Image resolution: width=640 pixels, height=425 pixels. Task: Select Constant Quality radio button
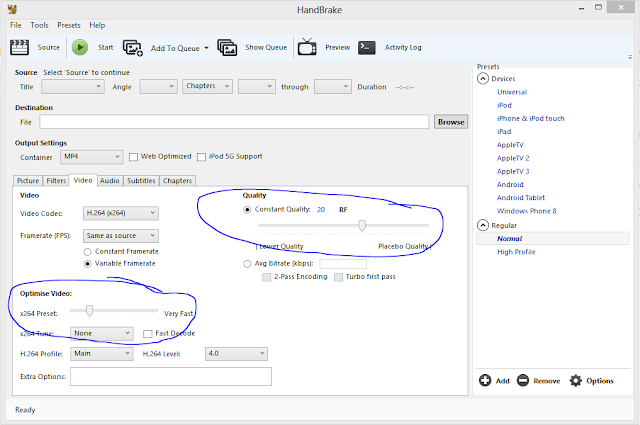(x=247, y=210)
